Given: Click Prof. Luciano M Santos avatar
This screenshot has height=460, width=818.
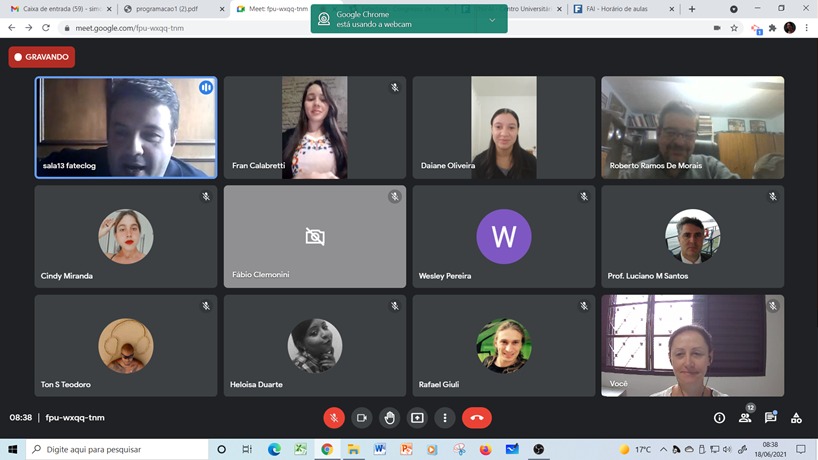Looking at the screenshot, I should pos(692,236).
